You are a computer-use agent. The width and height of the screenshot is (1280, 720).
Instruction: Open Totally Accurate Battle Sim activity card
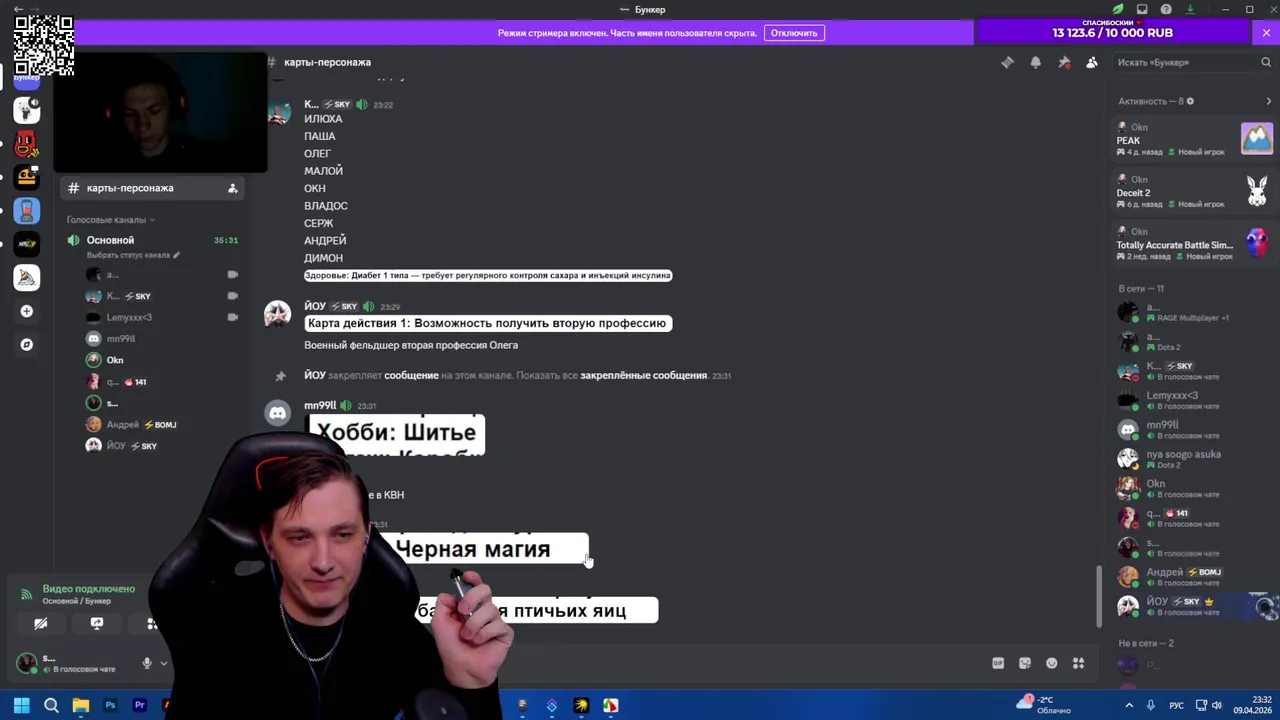pyautogui.click(x=1194, y=243)
